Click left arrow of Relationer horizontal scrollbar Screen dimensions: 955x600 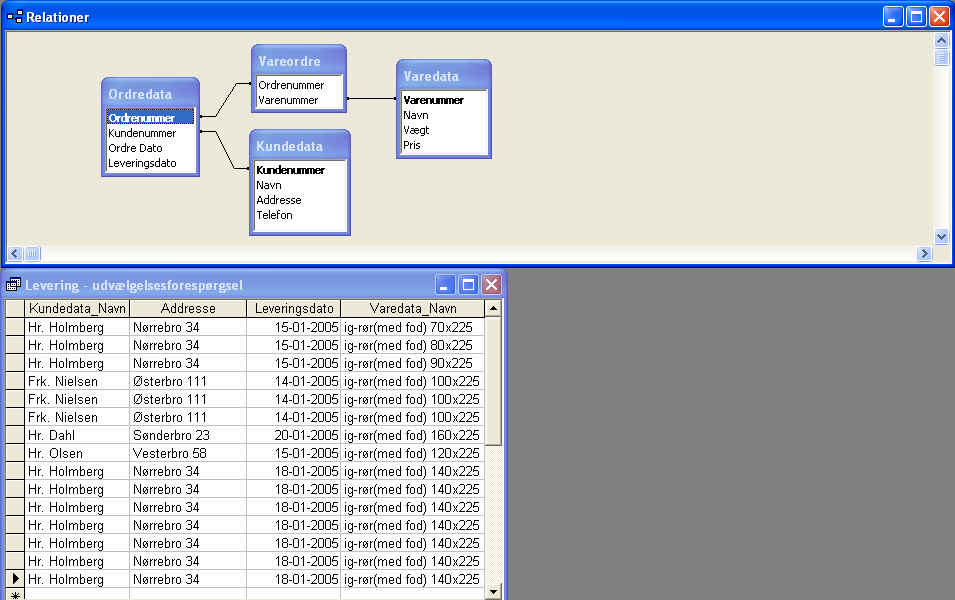coord(15,254)
